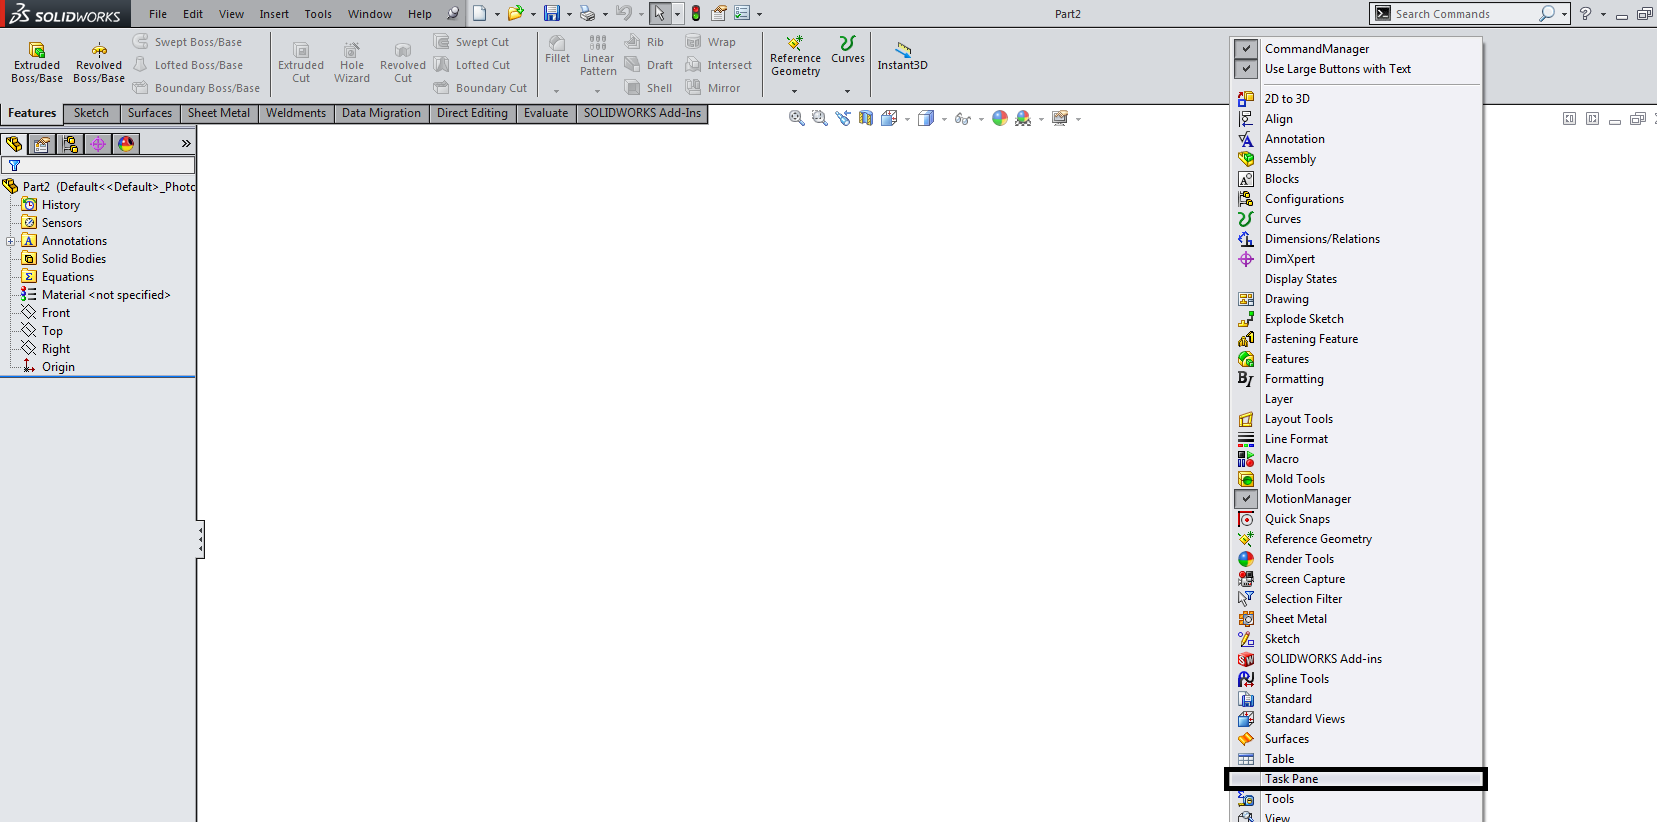Open the PropertyManager tab icon
This screenshot has width=1657, height=822.
pyautogui.click(x=42, y=144)
